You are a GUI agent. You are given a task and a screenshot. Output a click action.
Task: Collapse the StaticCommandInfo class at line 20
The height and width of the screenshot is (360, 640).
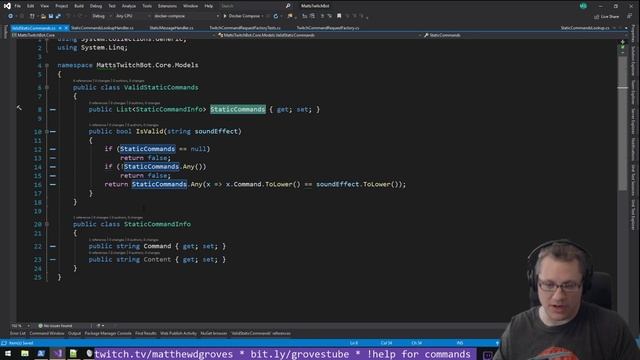point(47,224)
